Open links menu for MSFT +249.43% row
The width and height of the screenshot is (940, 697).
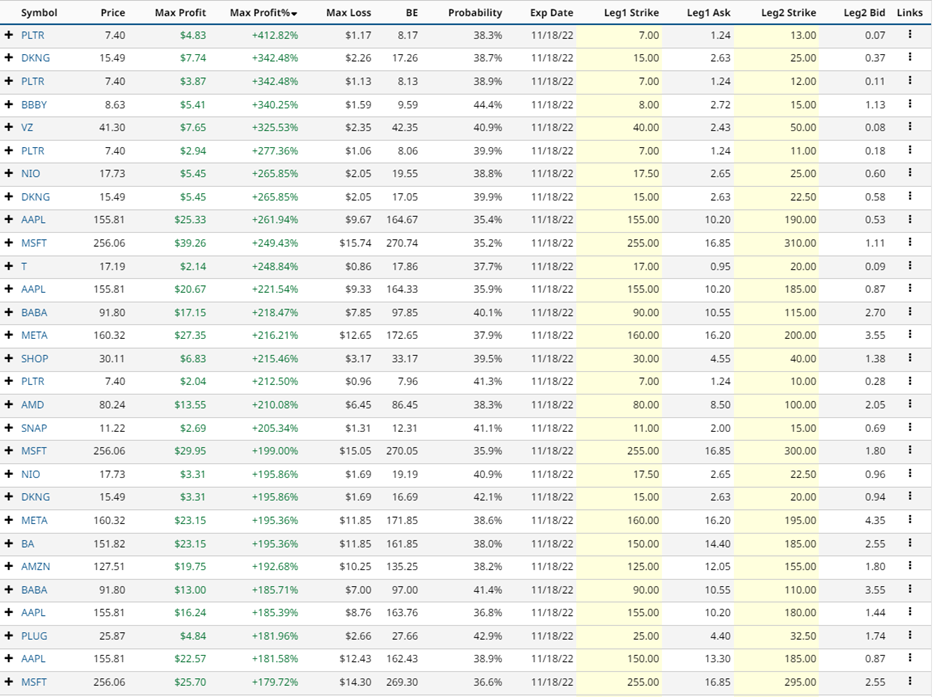click(909, 243)
